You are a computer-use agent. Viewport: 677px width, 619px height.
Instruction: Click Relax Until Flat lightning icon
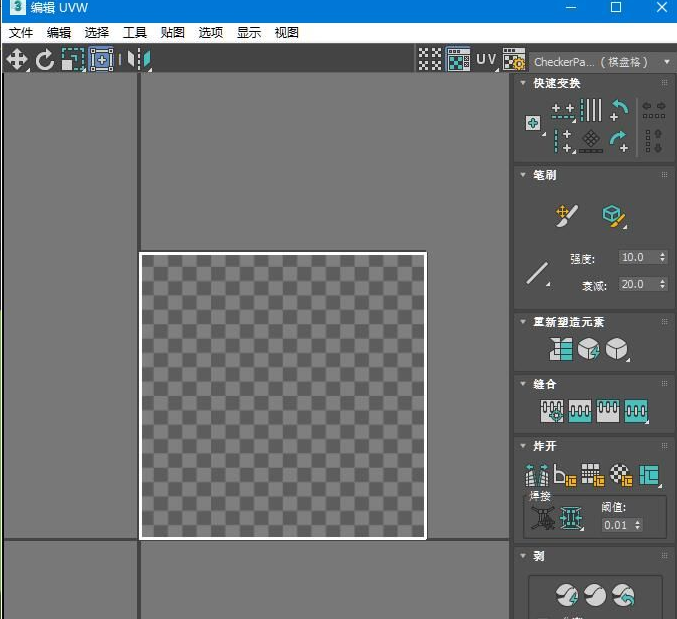[589, 349]
